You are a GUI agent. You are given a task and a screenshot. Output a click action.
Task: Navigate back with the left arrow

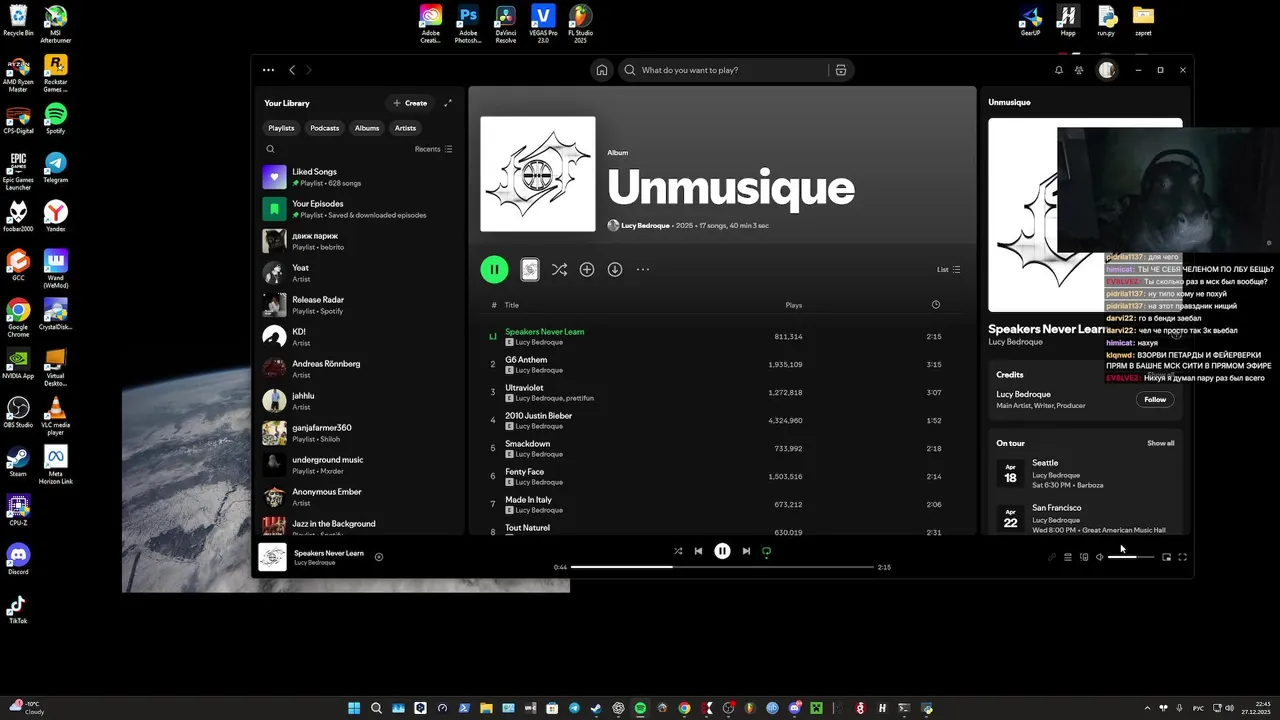tap(292, 70)
